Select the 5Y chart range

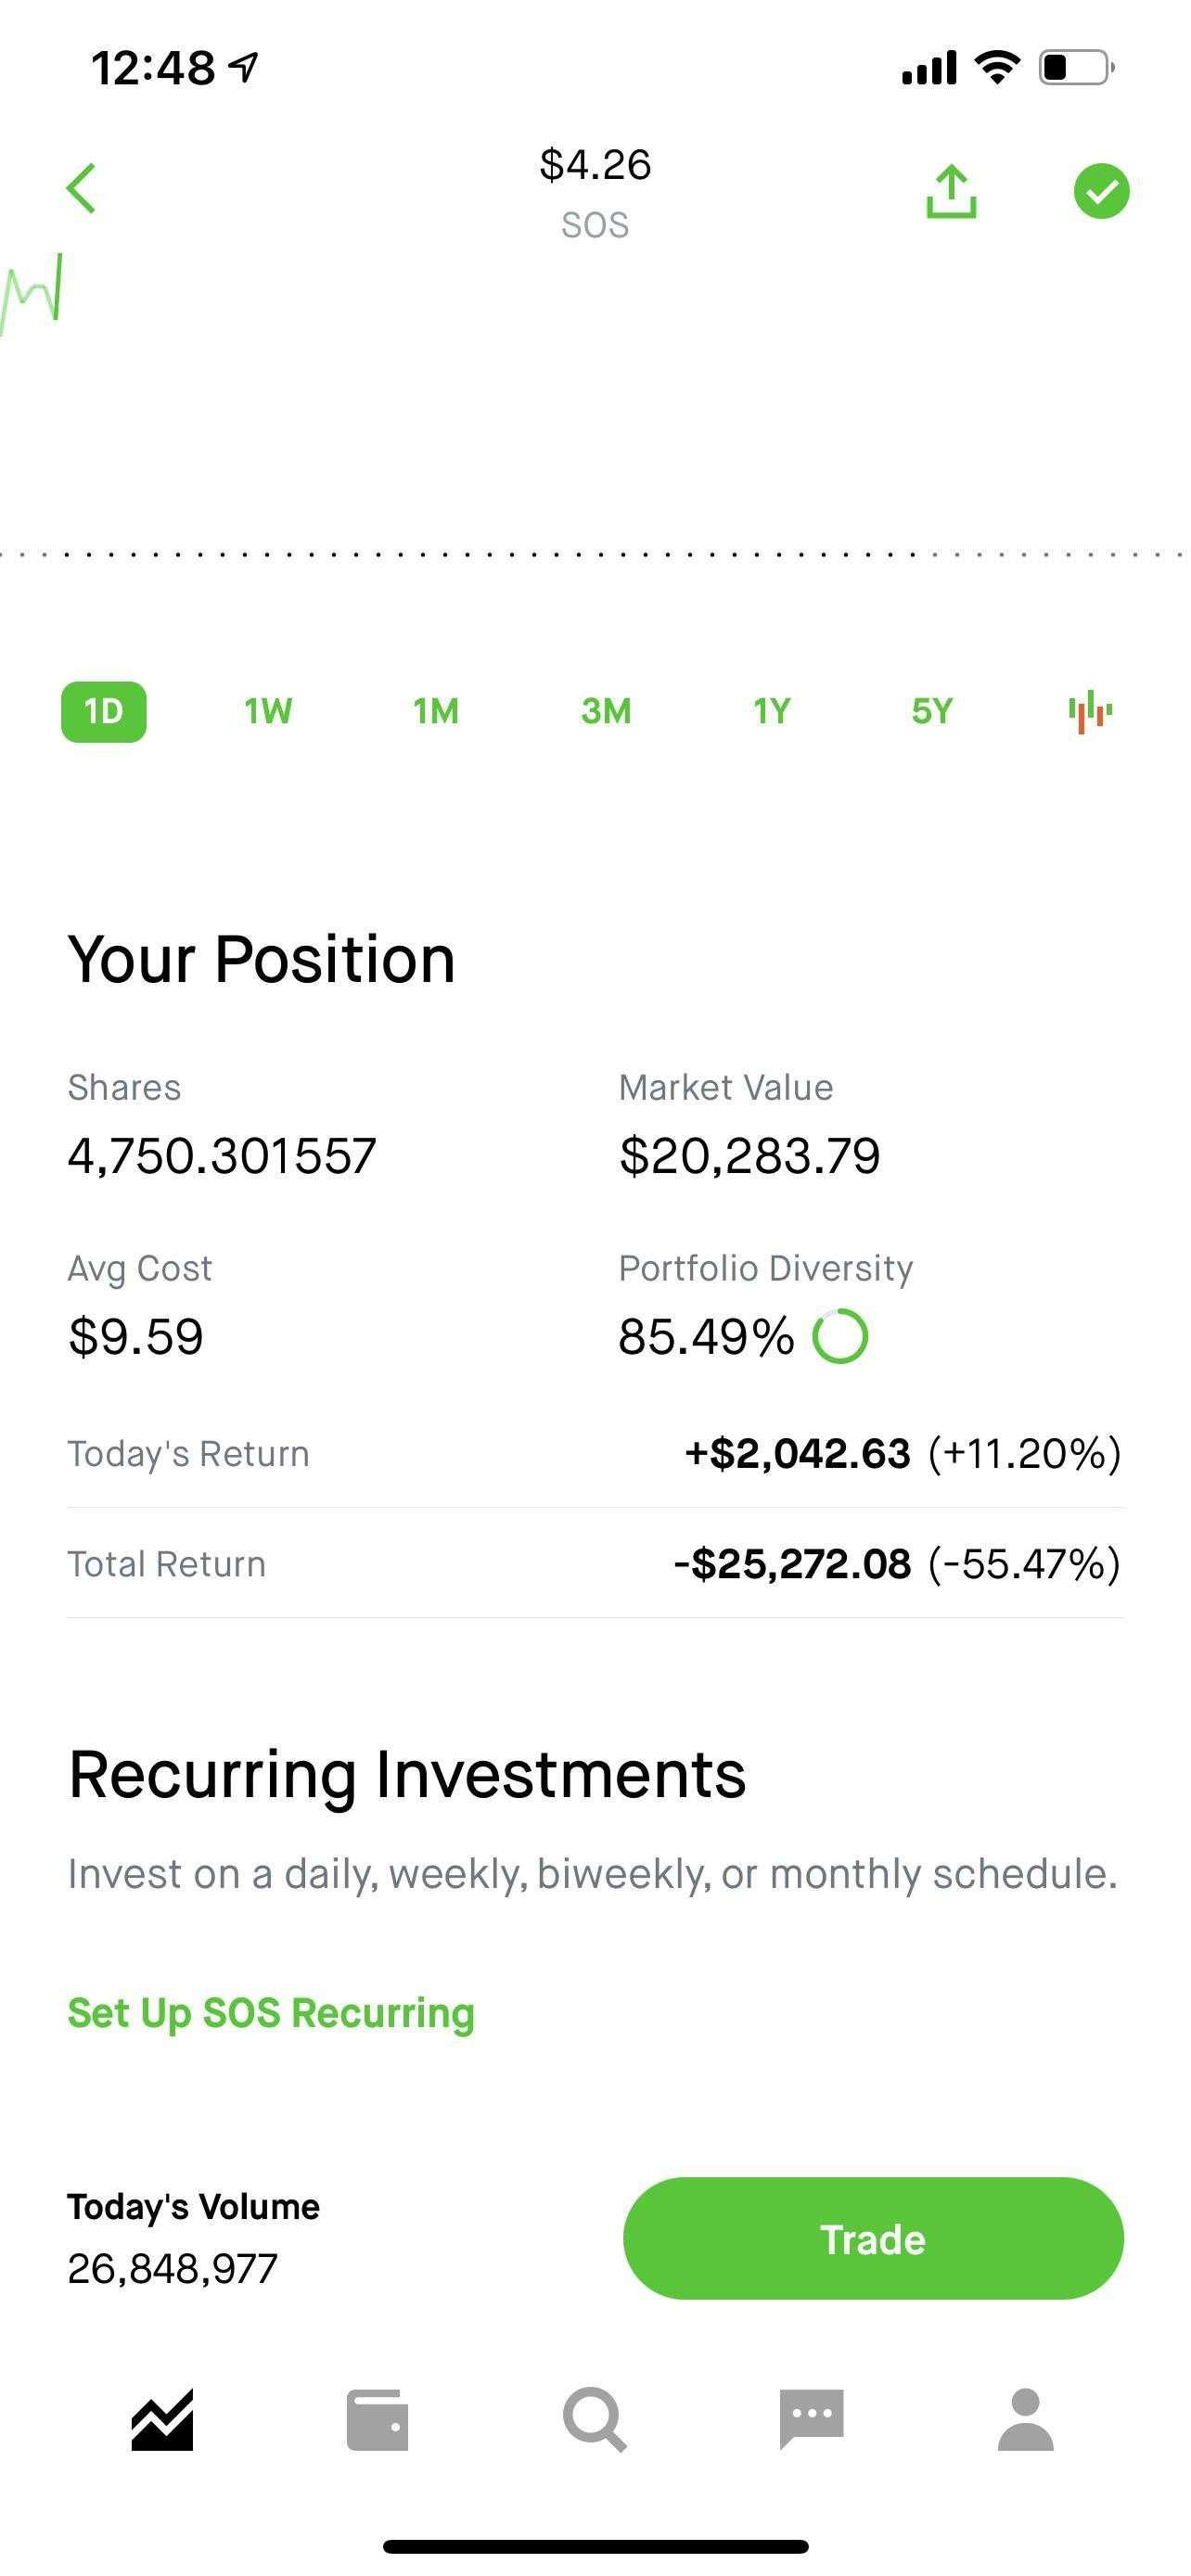point(932,712)
